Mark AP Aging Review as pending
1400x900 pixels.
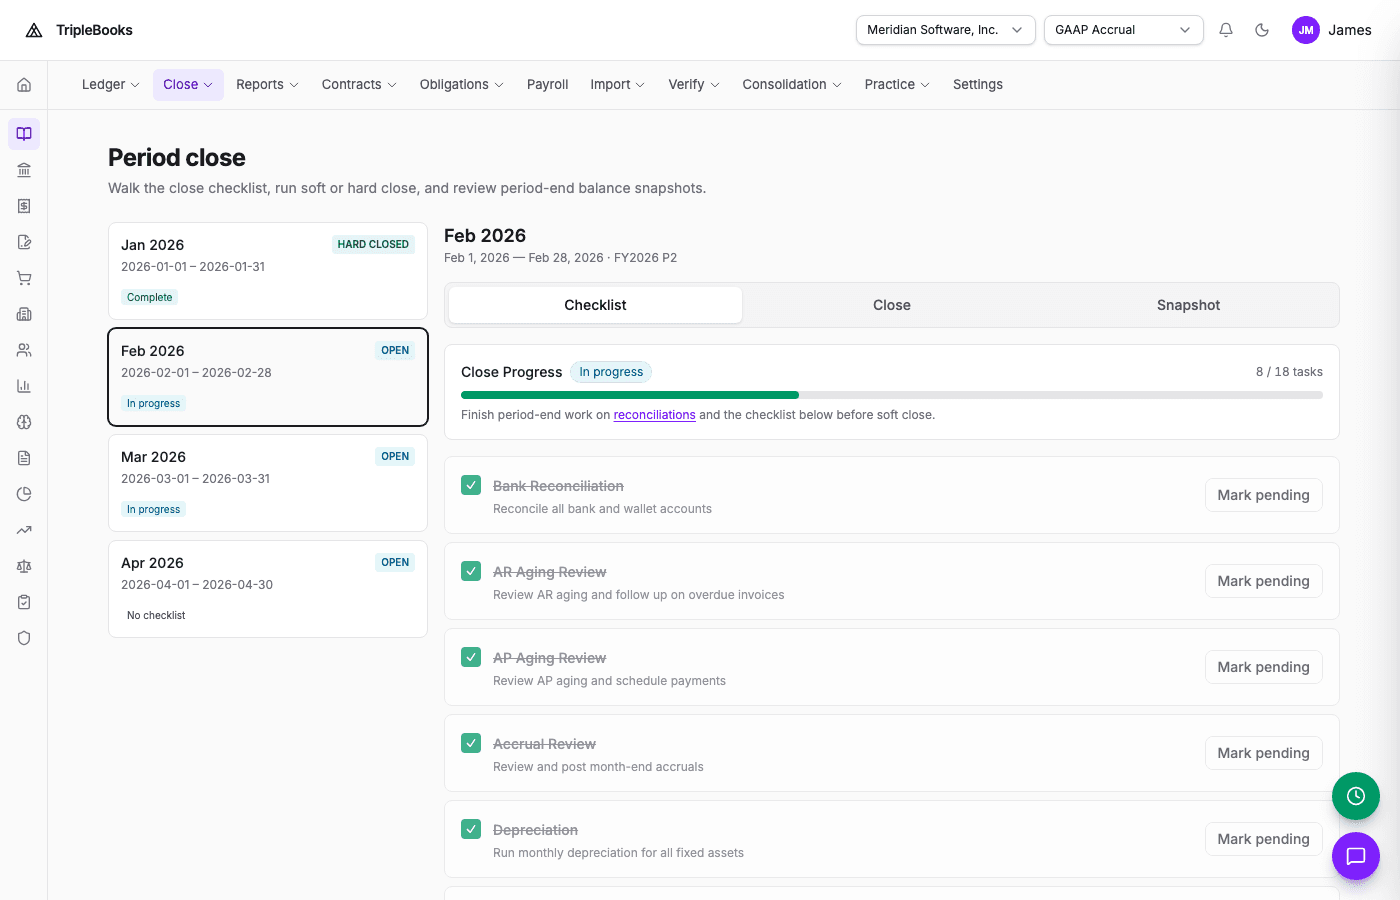1263,667
